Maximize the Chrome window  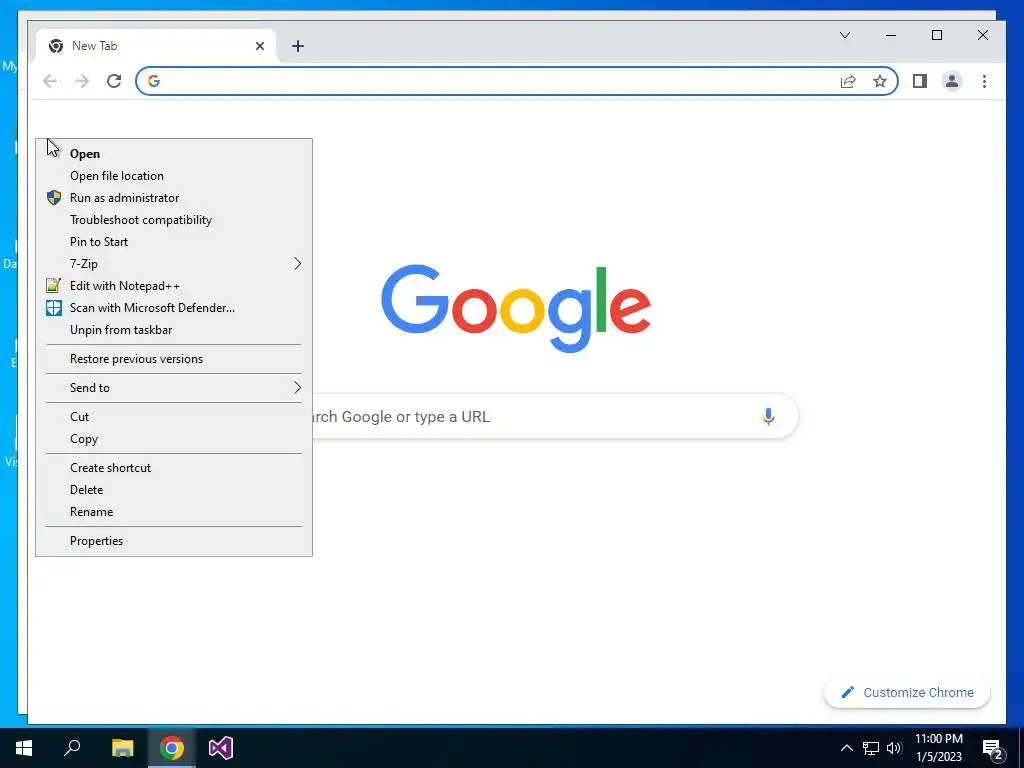click(x=936, y=35)
